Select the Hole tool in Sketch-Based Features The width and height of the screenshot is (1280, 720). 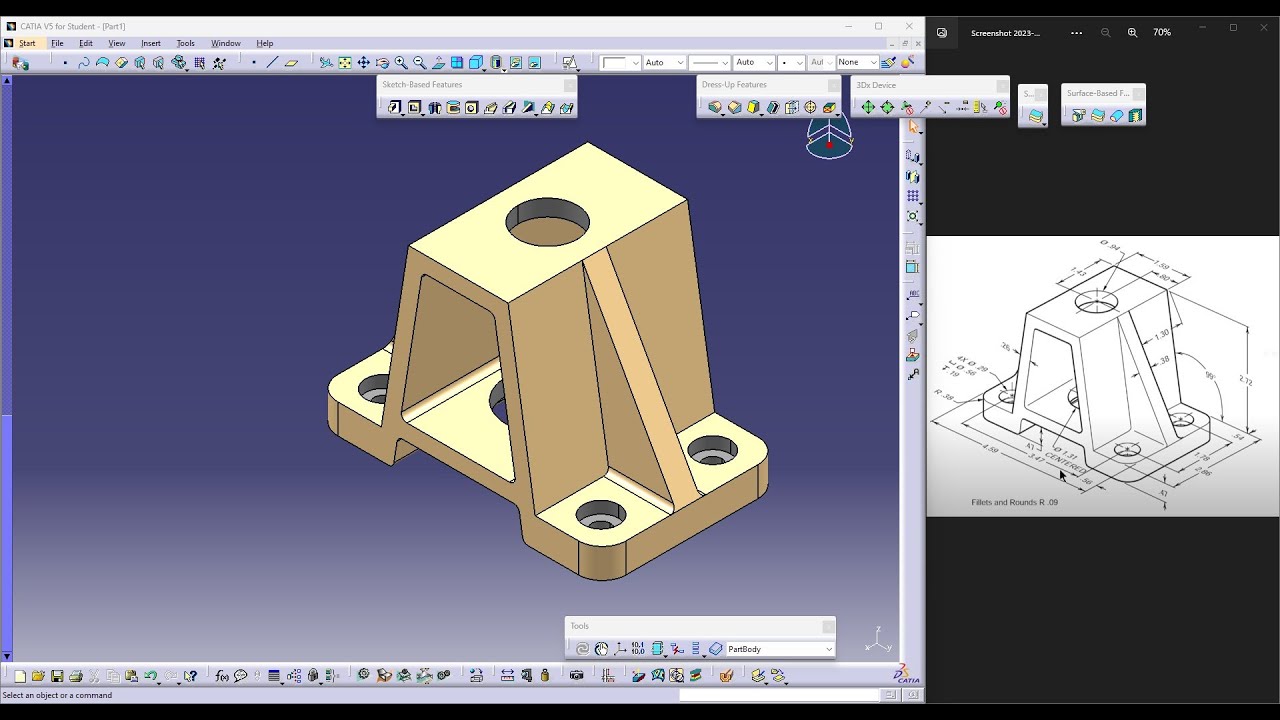pos(472,107)
